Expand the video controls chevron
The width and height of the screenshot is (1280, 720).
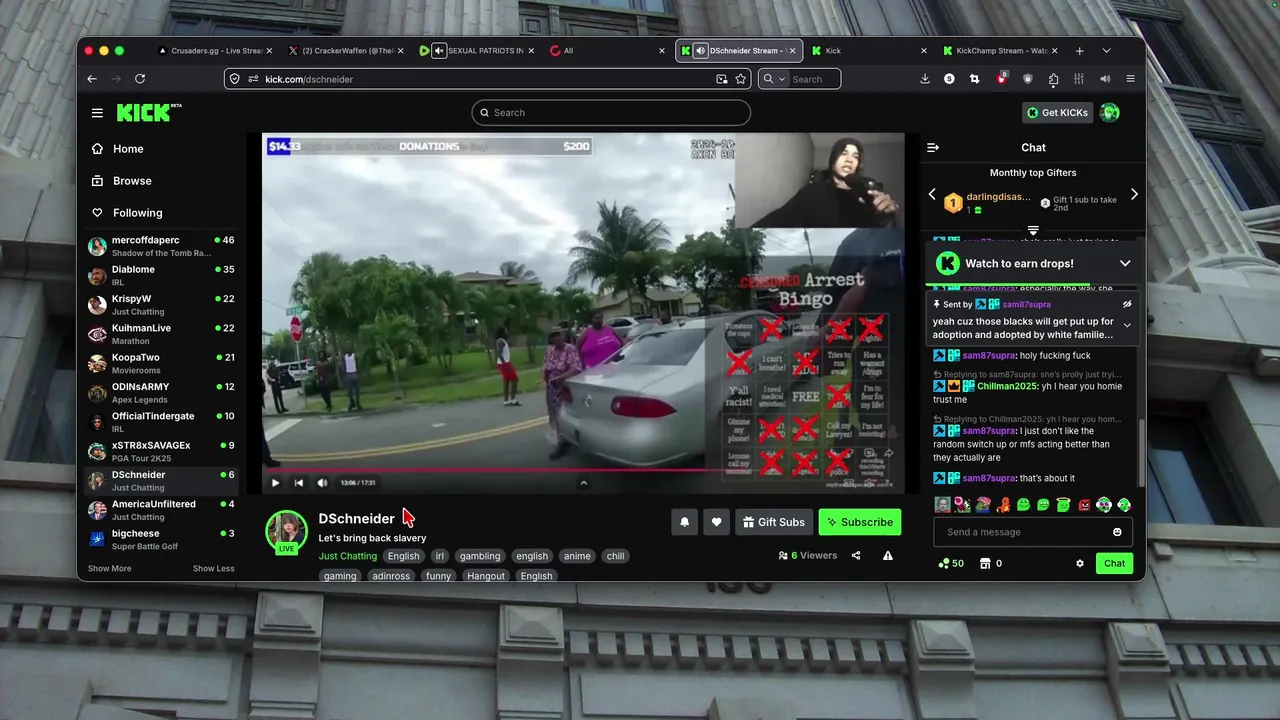(584, 483)
